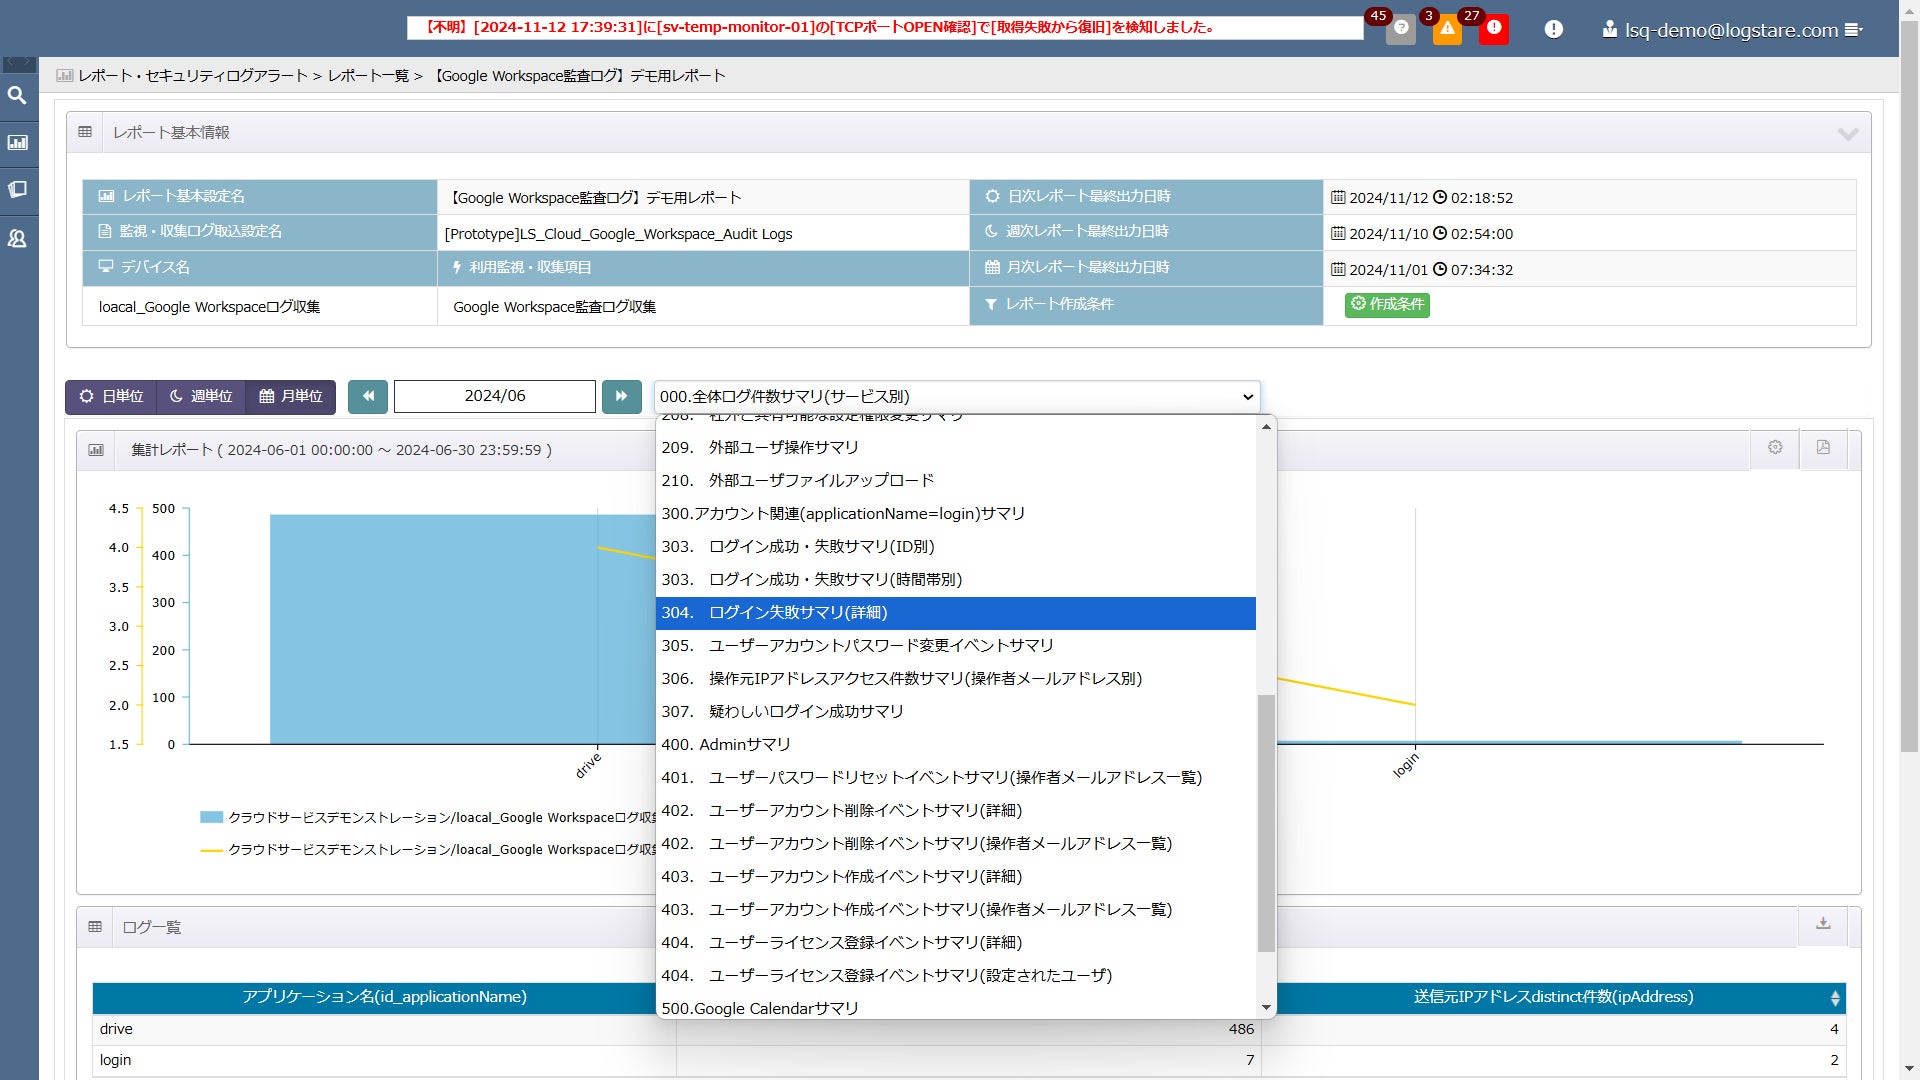Screen dimensions: 1920x1080
Task: Open the red critical alerts icon
Action: tap(1493, 28)
